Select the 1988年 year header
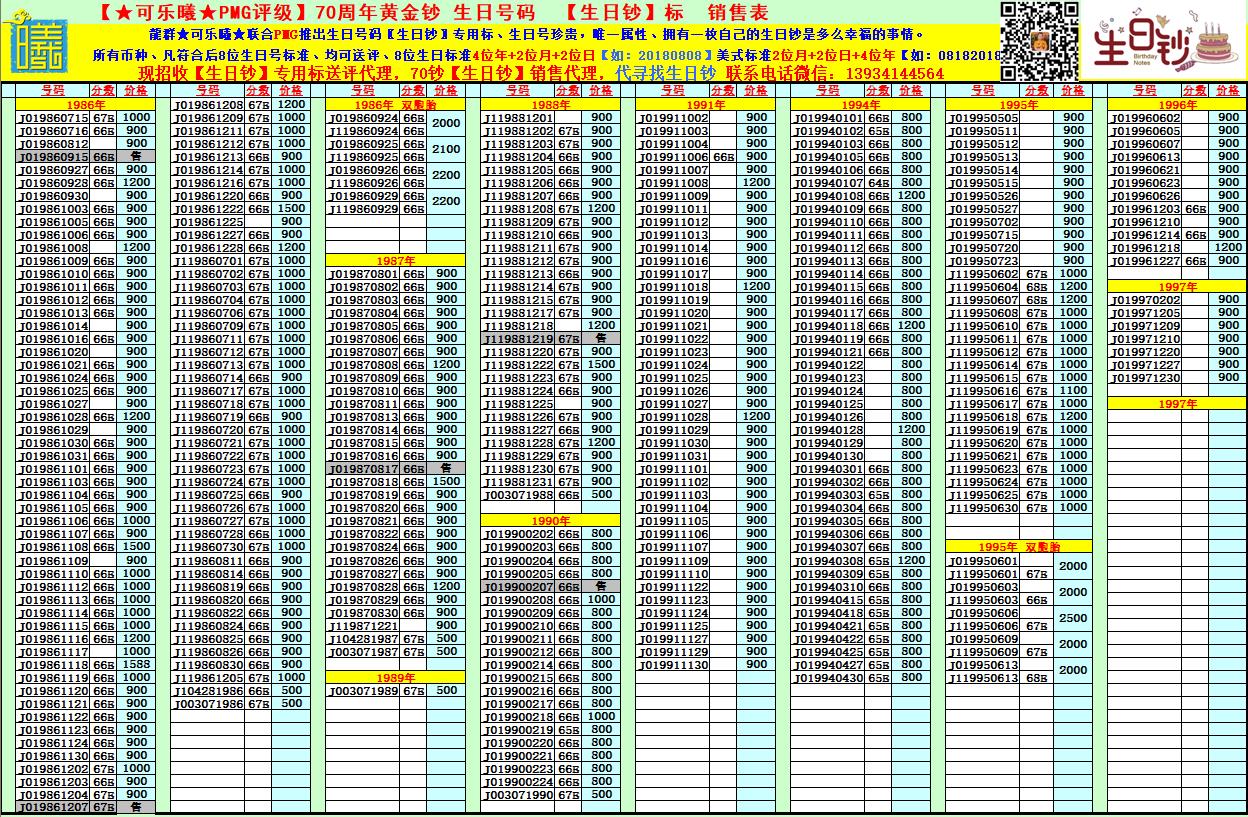Viewport: 1248px width, 817px height. point(551,105)
